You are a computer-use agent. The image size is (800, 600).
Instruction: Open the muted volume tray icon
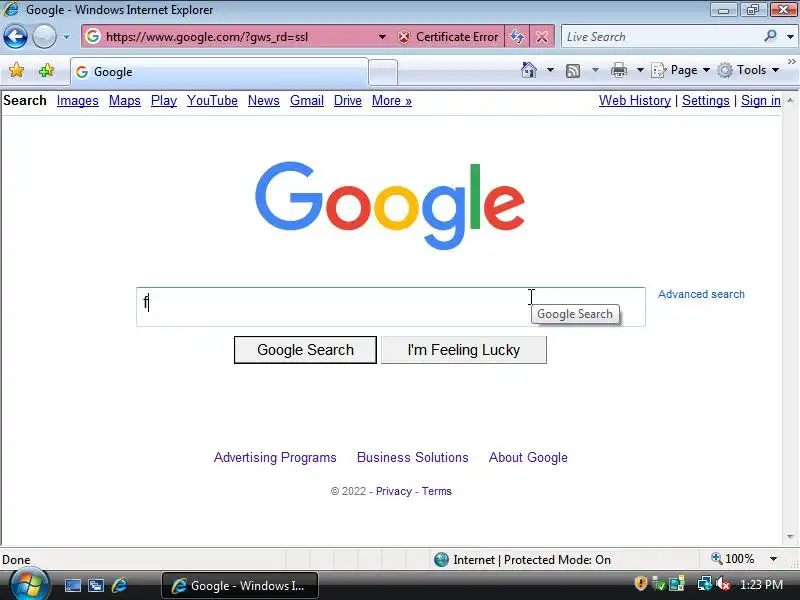click(x=723, y=584)
